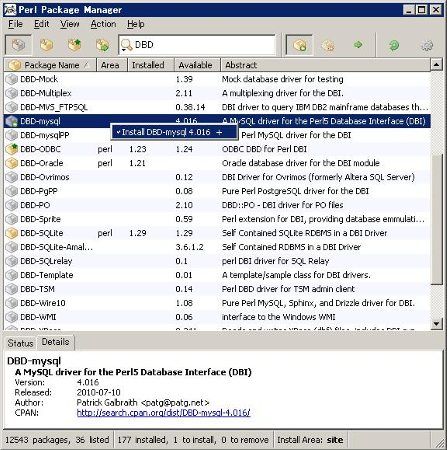447x450 pixels.
Task: Click the package icon beside DBD-PgPP
Action: coord(12,191)
